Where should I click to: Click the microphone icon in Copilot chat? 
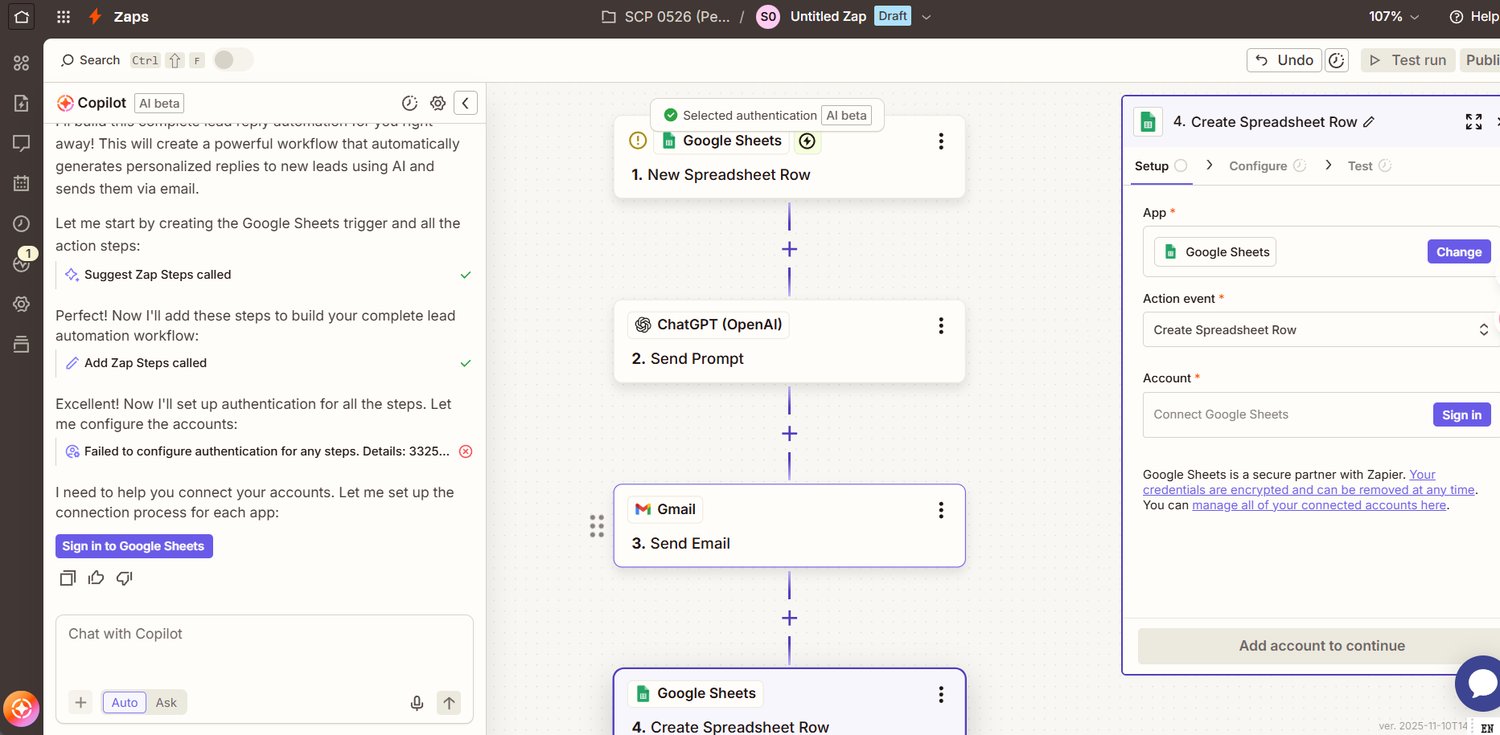click(417, 703)
